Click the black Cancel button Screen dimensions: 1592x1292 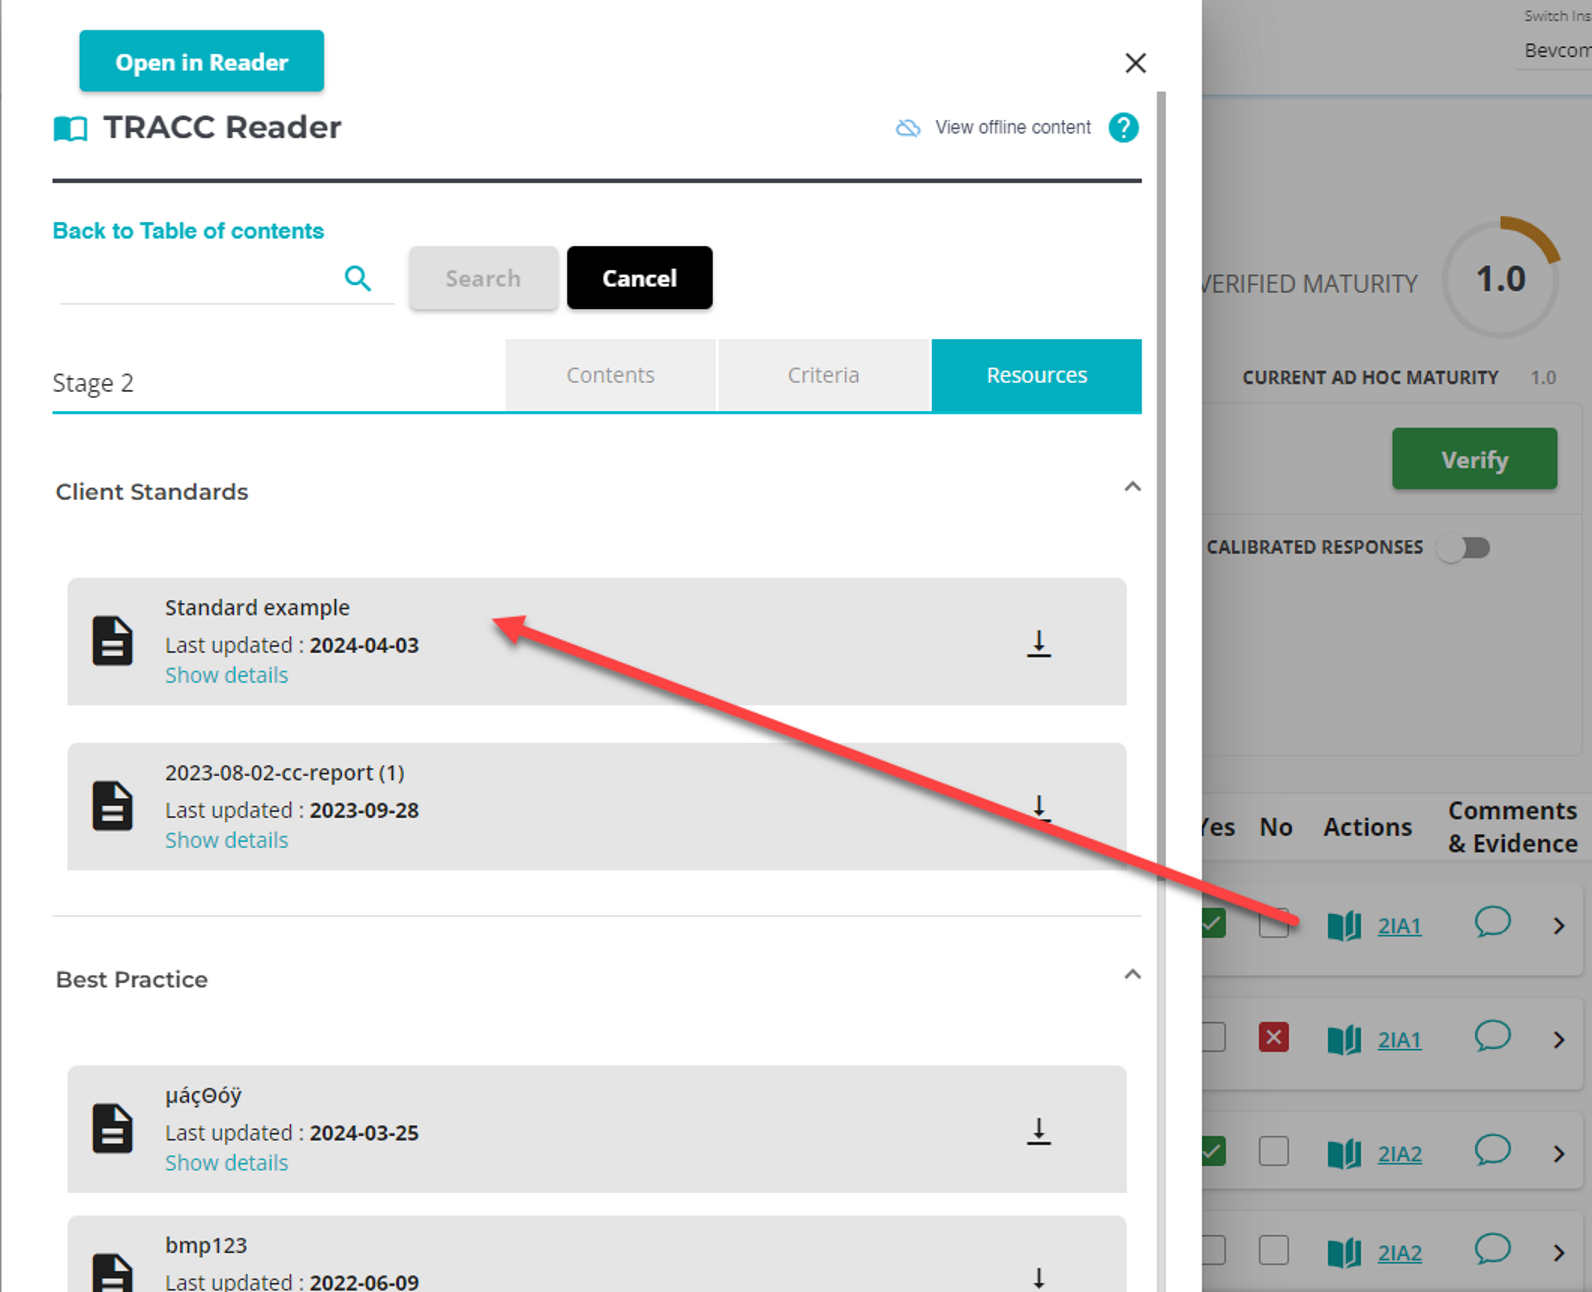[x=640, y=278]
